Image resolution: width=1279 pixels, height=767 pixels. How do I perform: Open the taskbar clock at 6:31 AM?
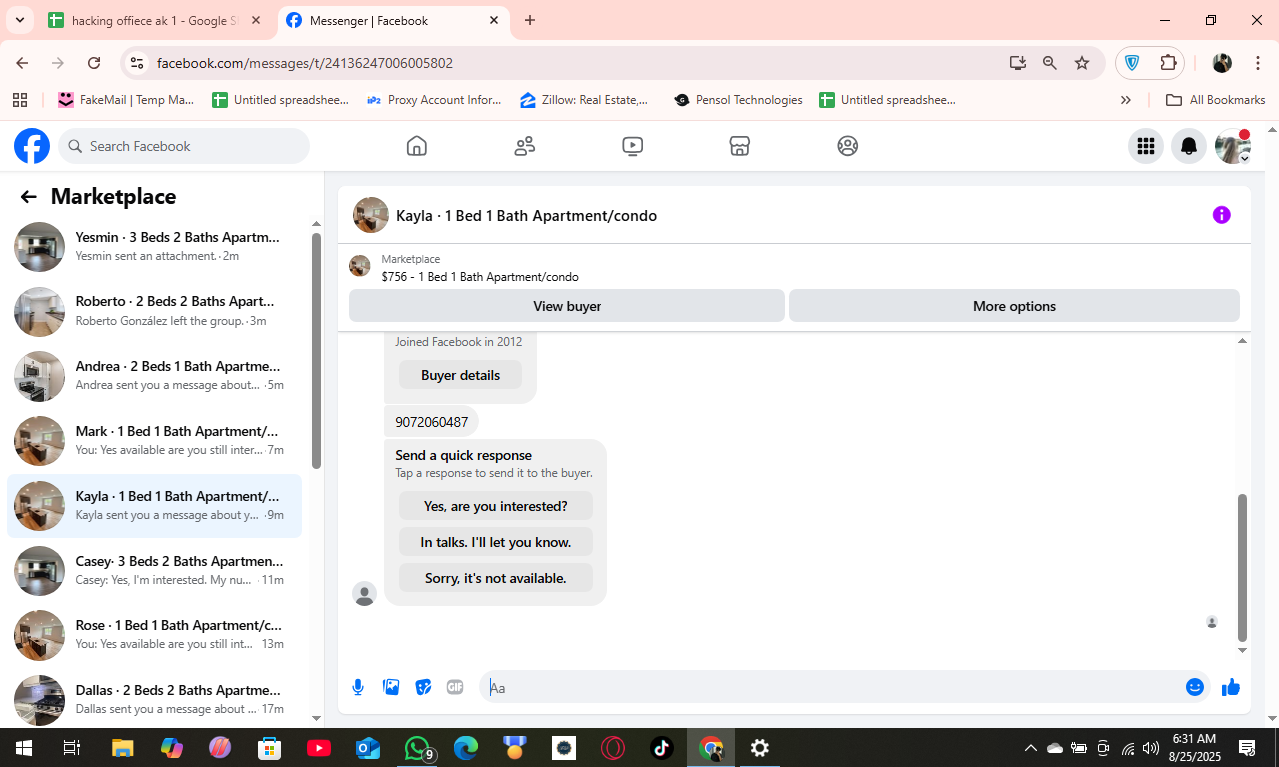pos(1193,748)
